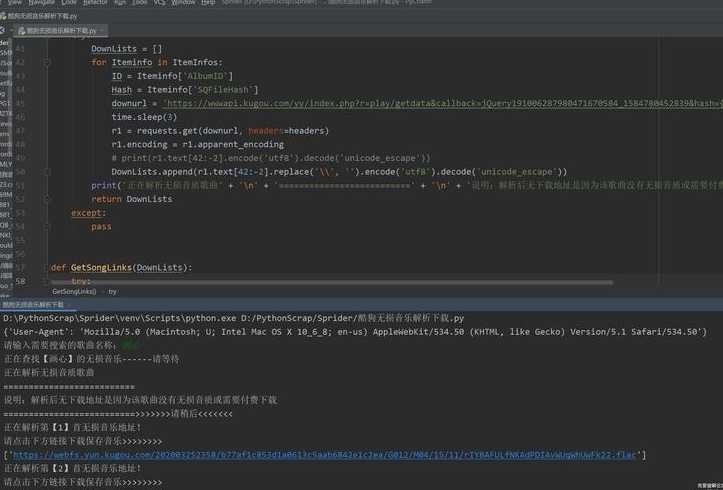Open the Navigate menu
The width and height of the screenshot is (723, 490).
pos(41,2)
